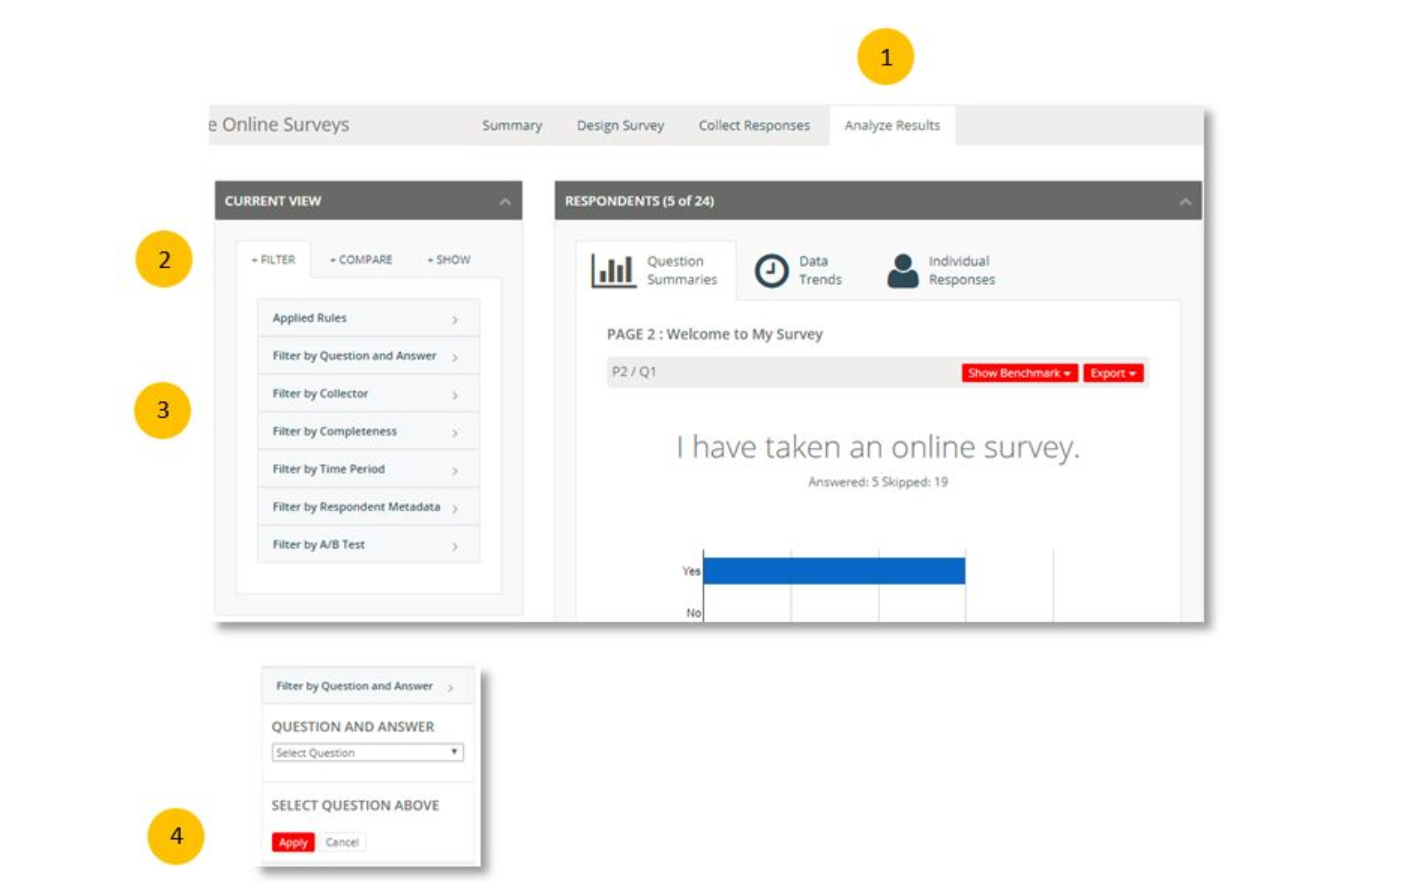
Task: Switch to the Summary tab
Action: (512, 126)
